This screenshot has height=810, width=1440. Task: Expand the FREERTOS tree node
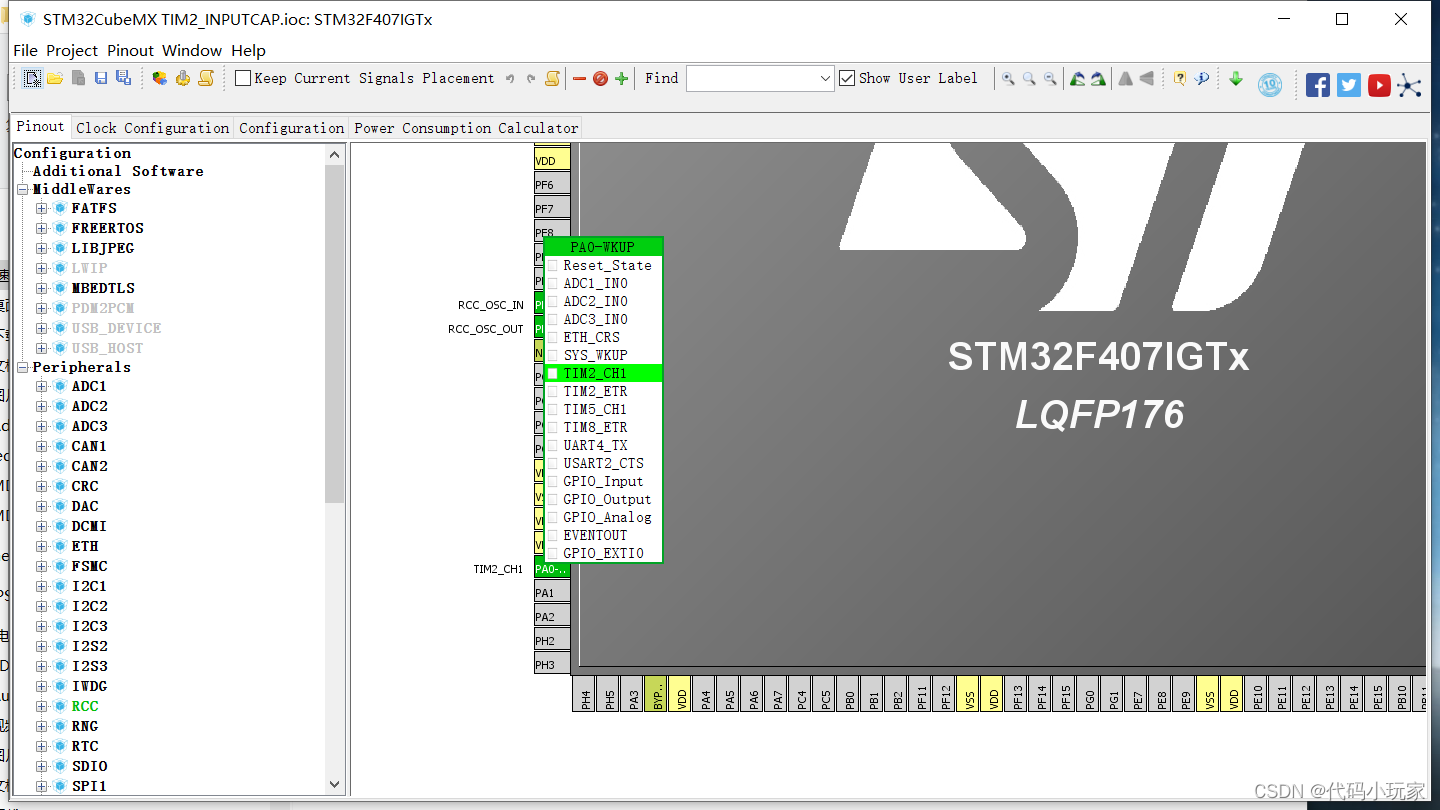tap(42, 228)
